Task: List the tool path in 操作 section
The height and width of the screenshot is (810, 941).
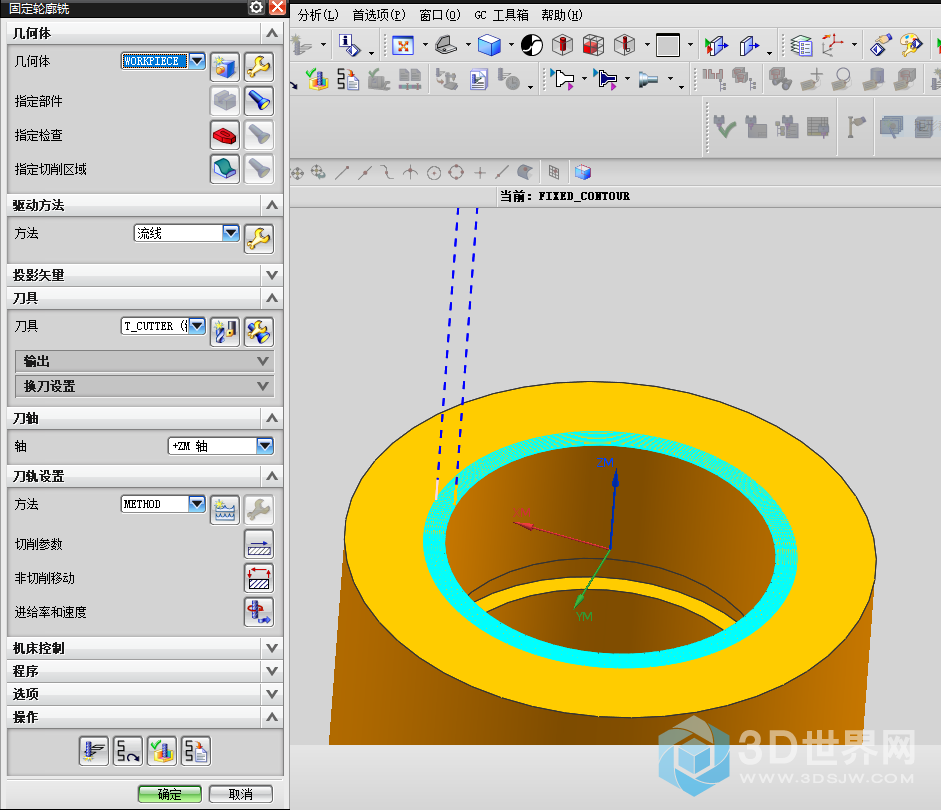Action: 196,751
